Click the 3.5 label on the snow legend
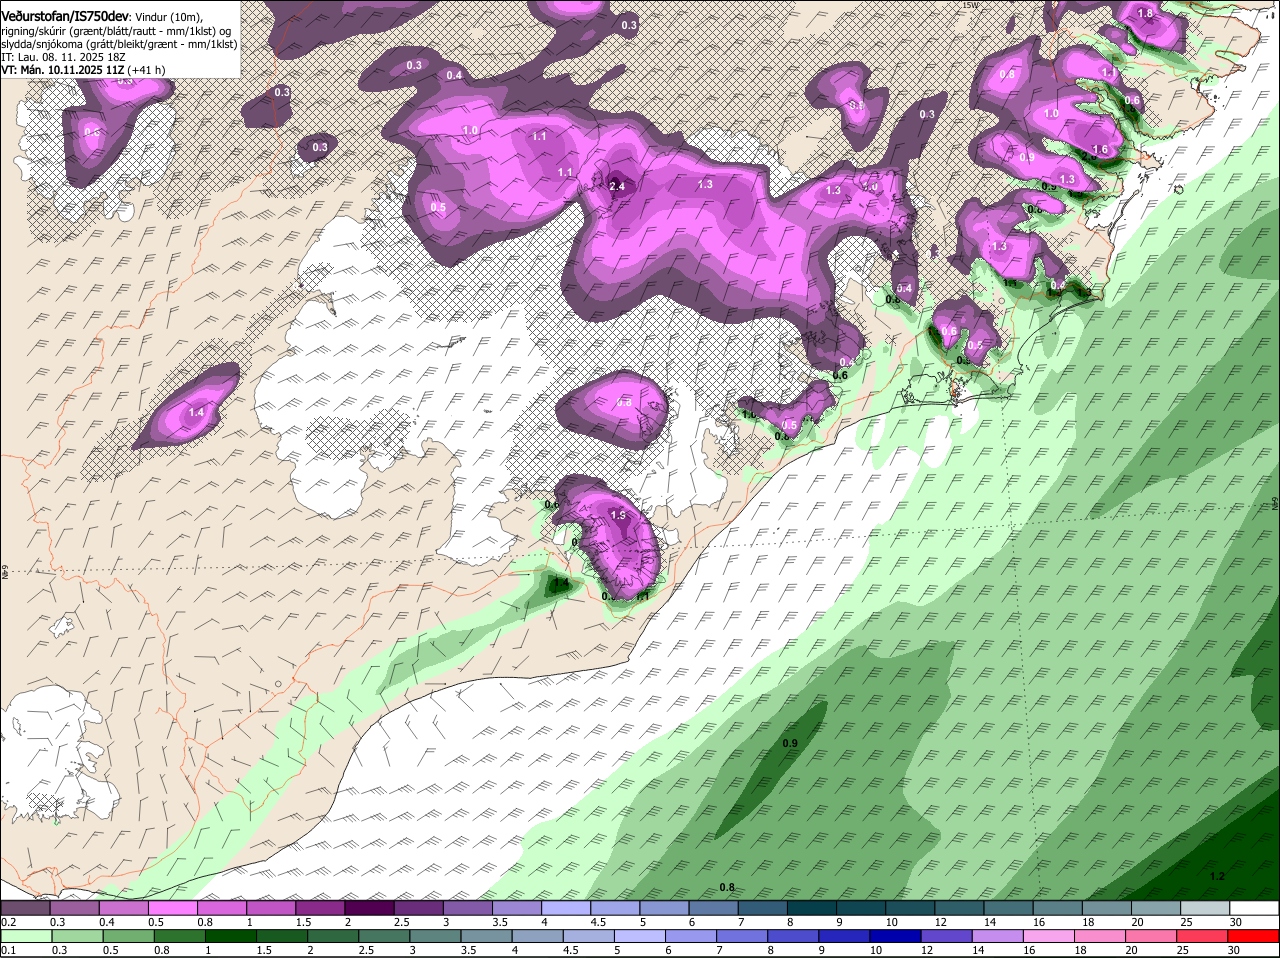 (500, 921)
